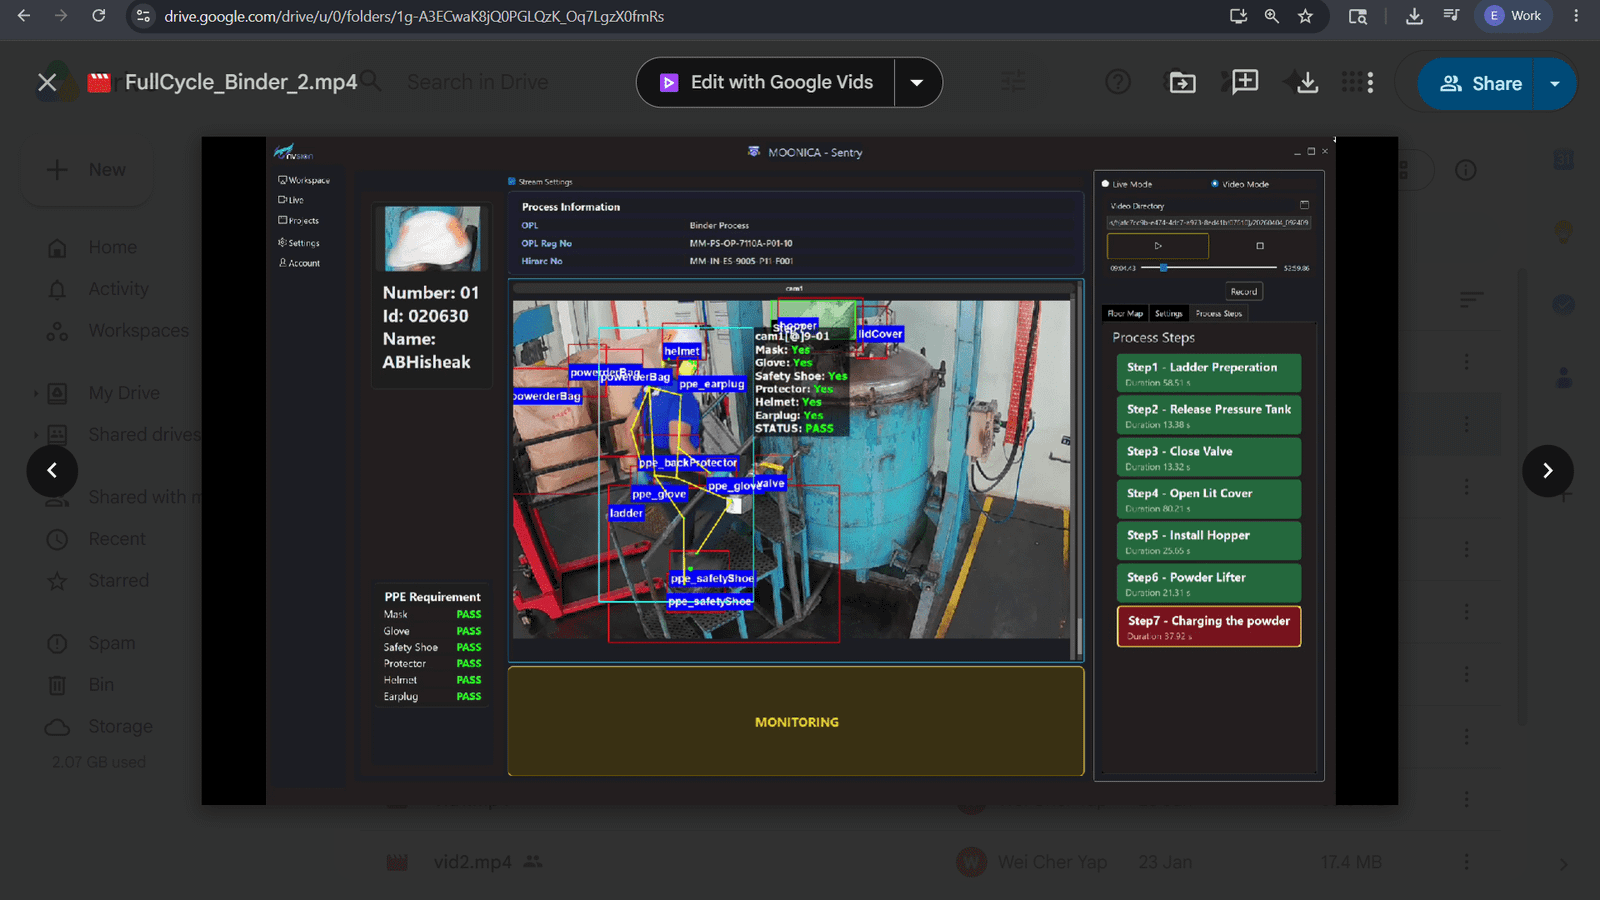Reload the Google Drive page
The height and width of the screenshot is (900, 1600).
98,16
